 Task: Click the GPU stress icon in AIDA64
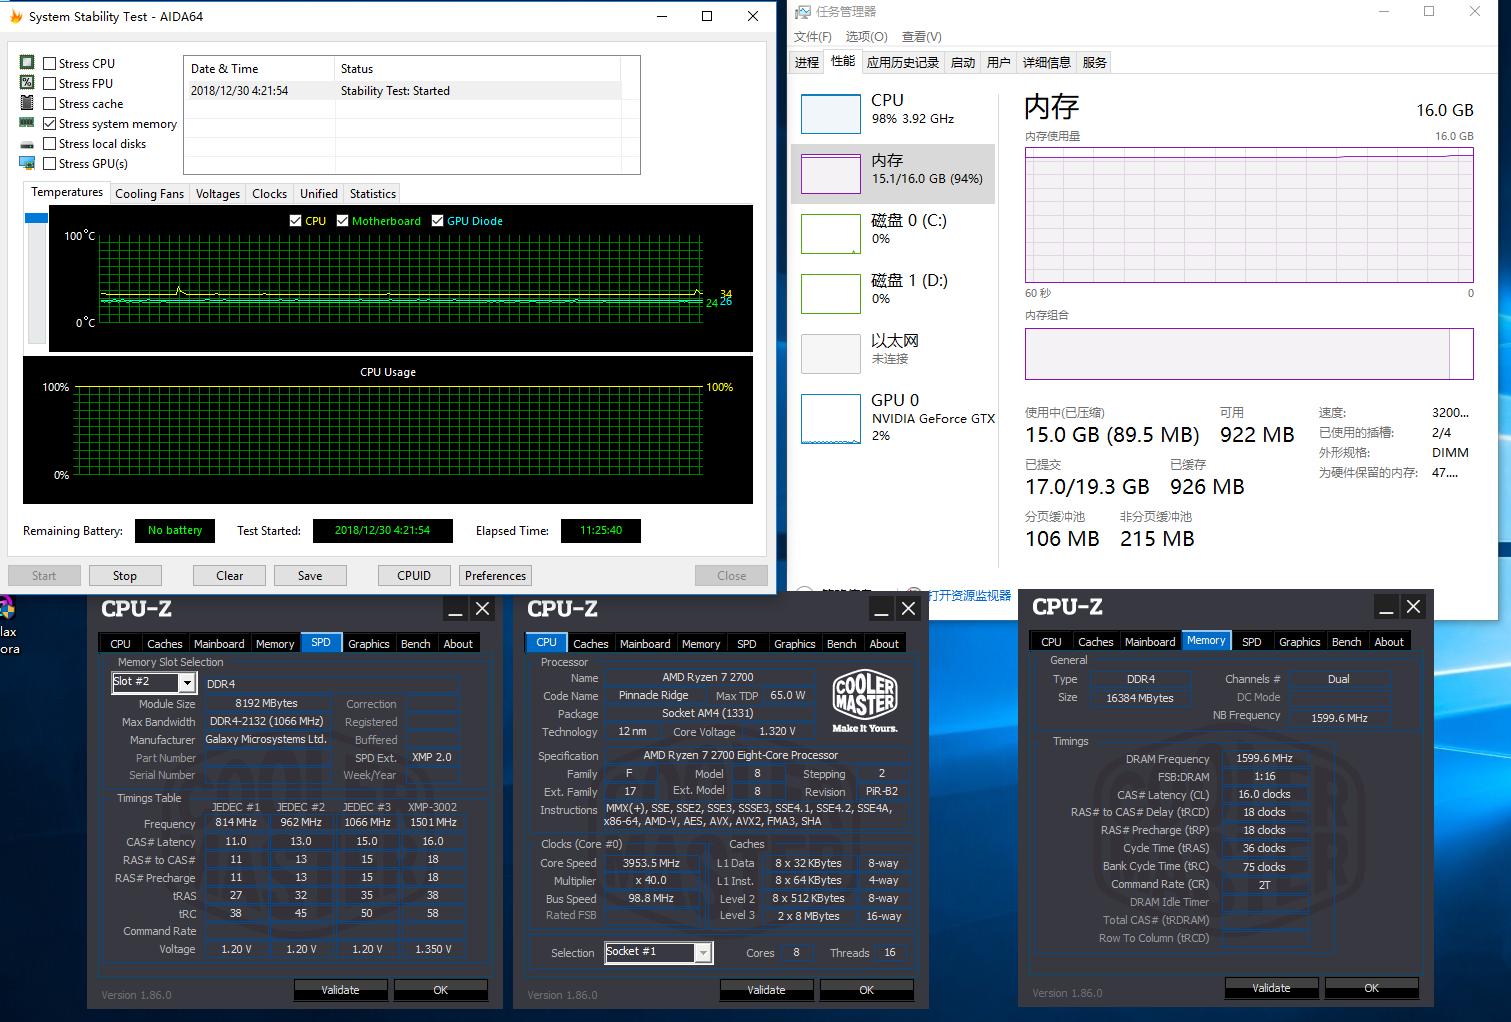(26, 163)
